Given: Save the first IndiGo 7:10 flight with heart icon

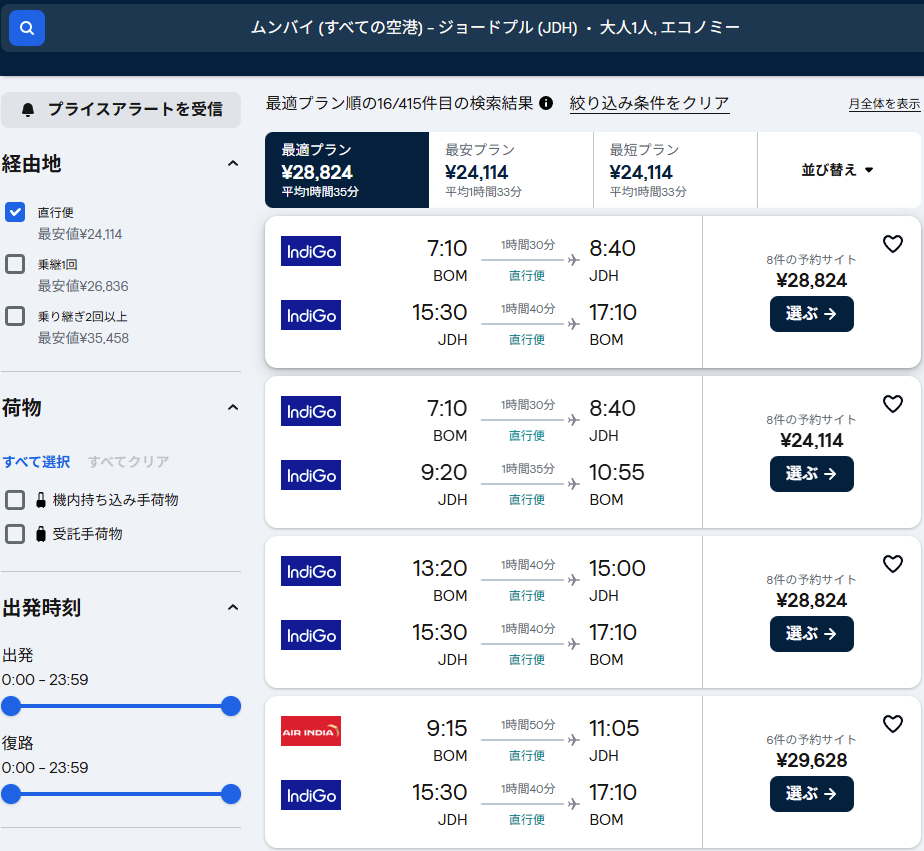Looking at the screenshot, I should tap(892, 244).
